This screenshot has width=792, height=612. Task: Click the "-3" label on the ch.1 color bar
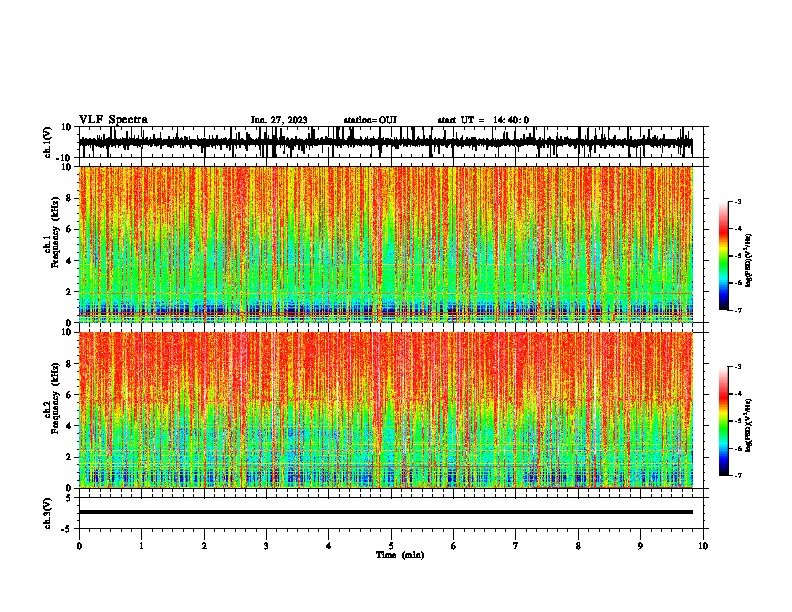coord(738,201)
